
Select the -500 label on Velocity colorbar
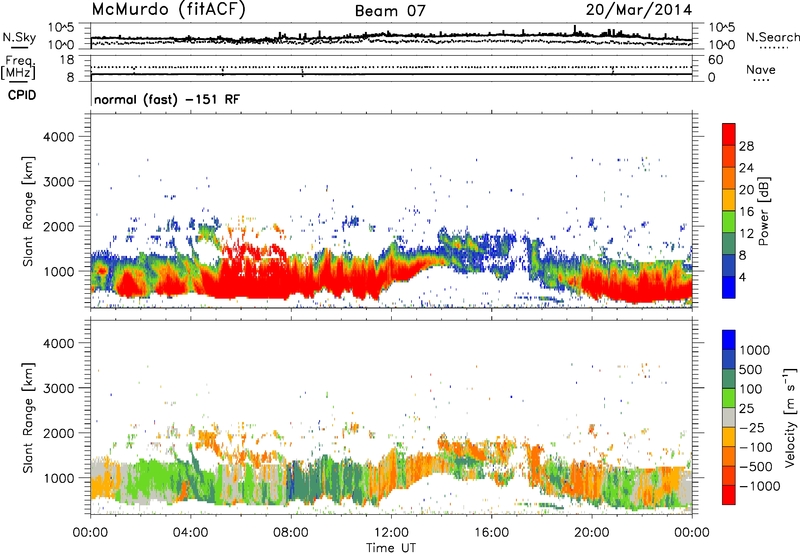(757, 466)
